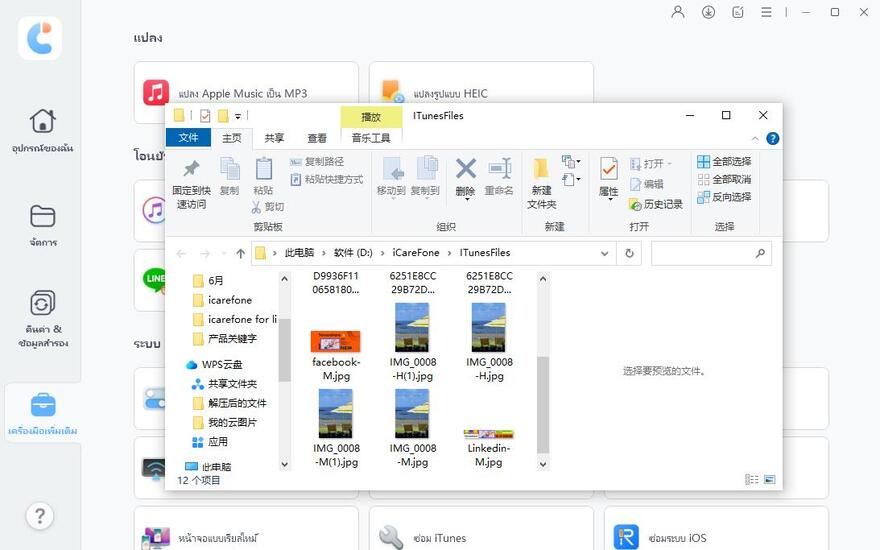Screen dimensions: 880x550
Task: Switch to details view in status bar
Action: (752, 481)
